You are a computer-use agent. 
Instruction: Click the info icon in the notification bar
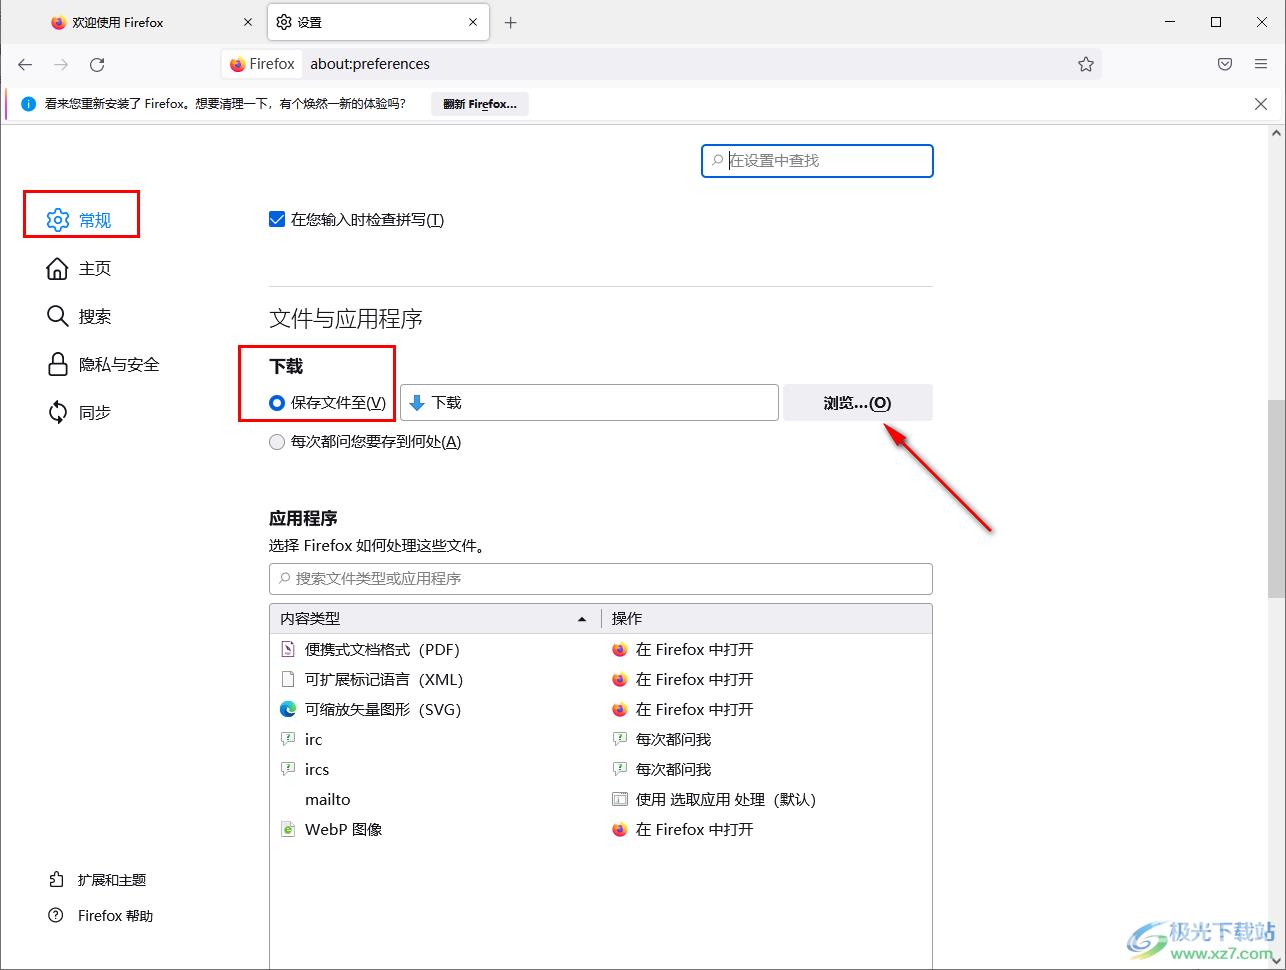click(28, 104)
